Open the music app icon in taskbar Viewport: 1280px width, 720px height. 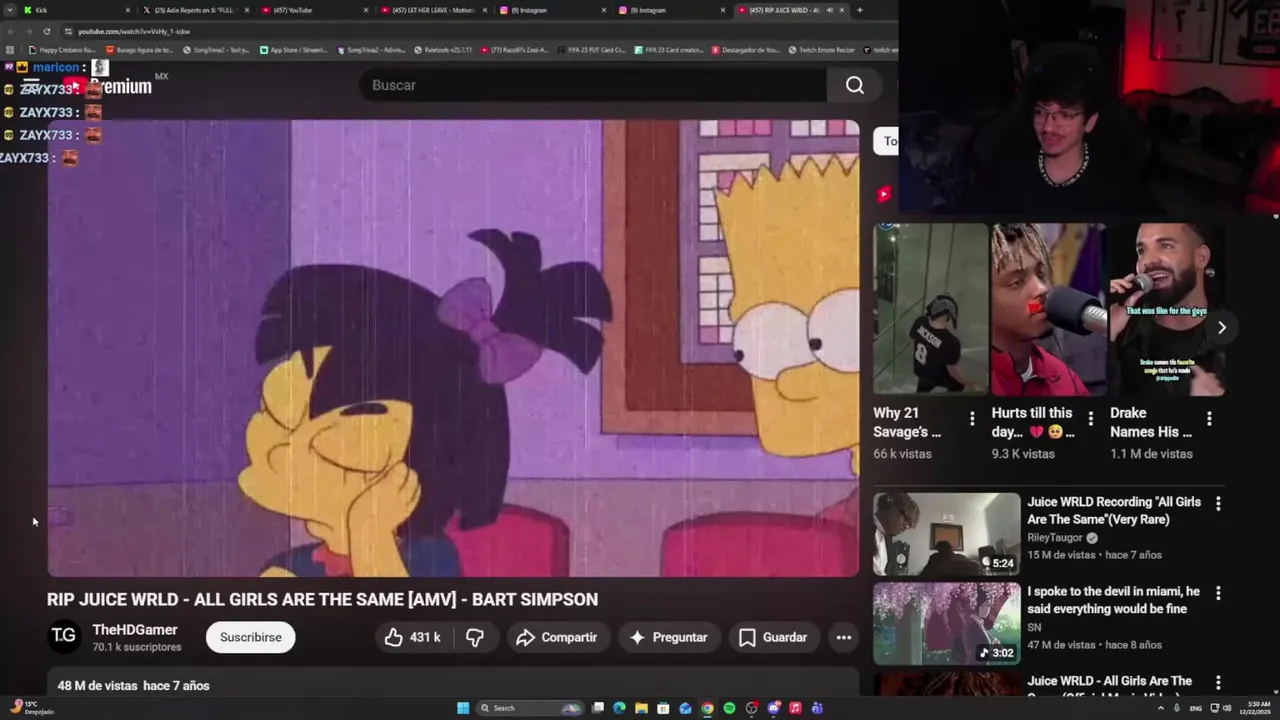click(795, 708)
